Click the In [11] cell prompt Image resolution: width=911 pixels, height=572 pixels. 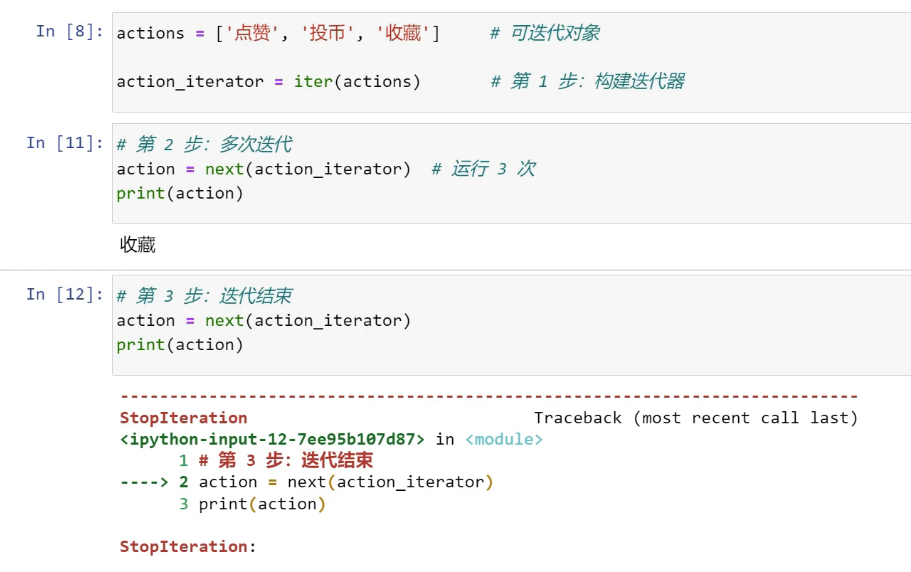[64, 143]
